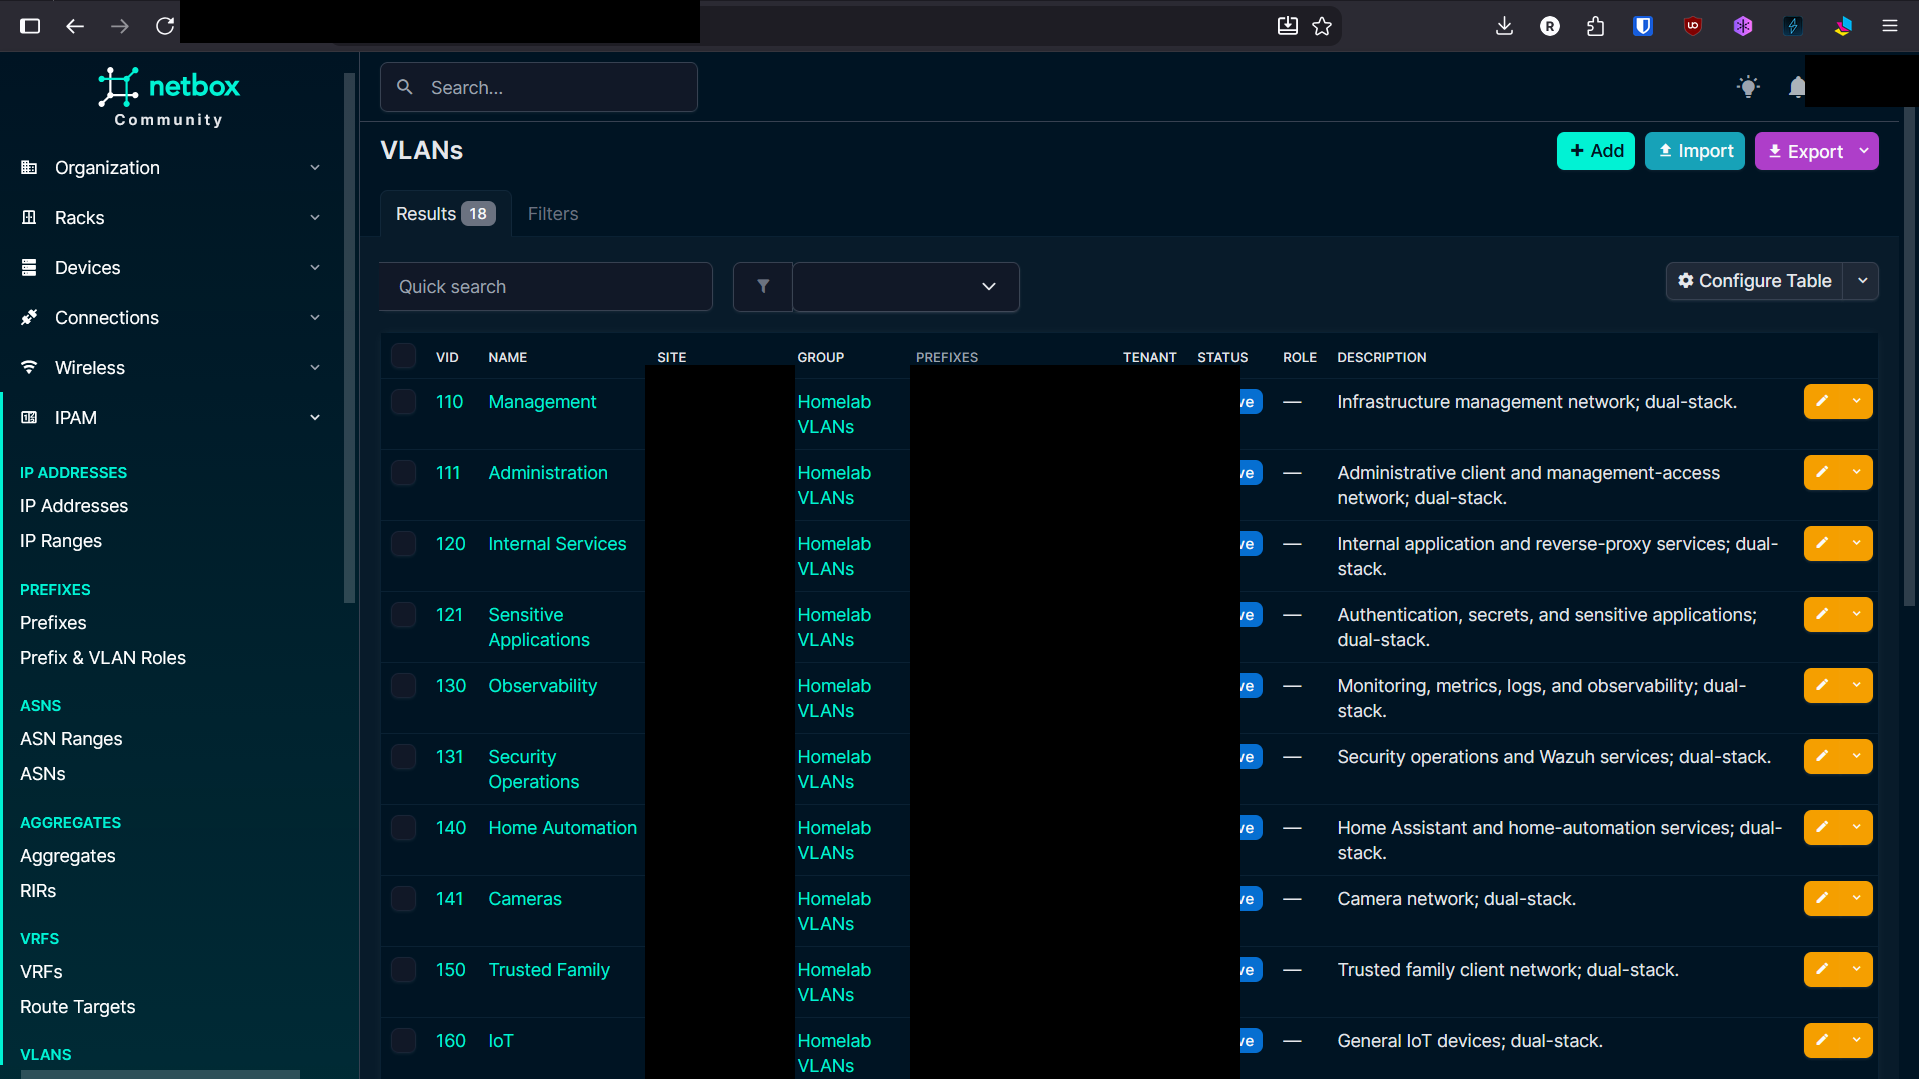Open Route Targets in the sidebar
Image resolution: width=1919 pixels, height=1079 pixels.
[x=77, y=1007]
